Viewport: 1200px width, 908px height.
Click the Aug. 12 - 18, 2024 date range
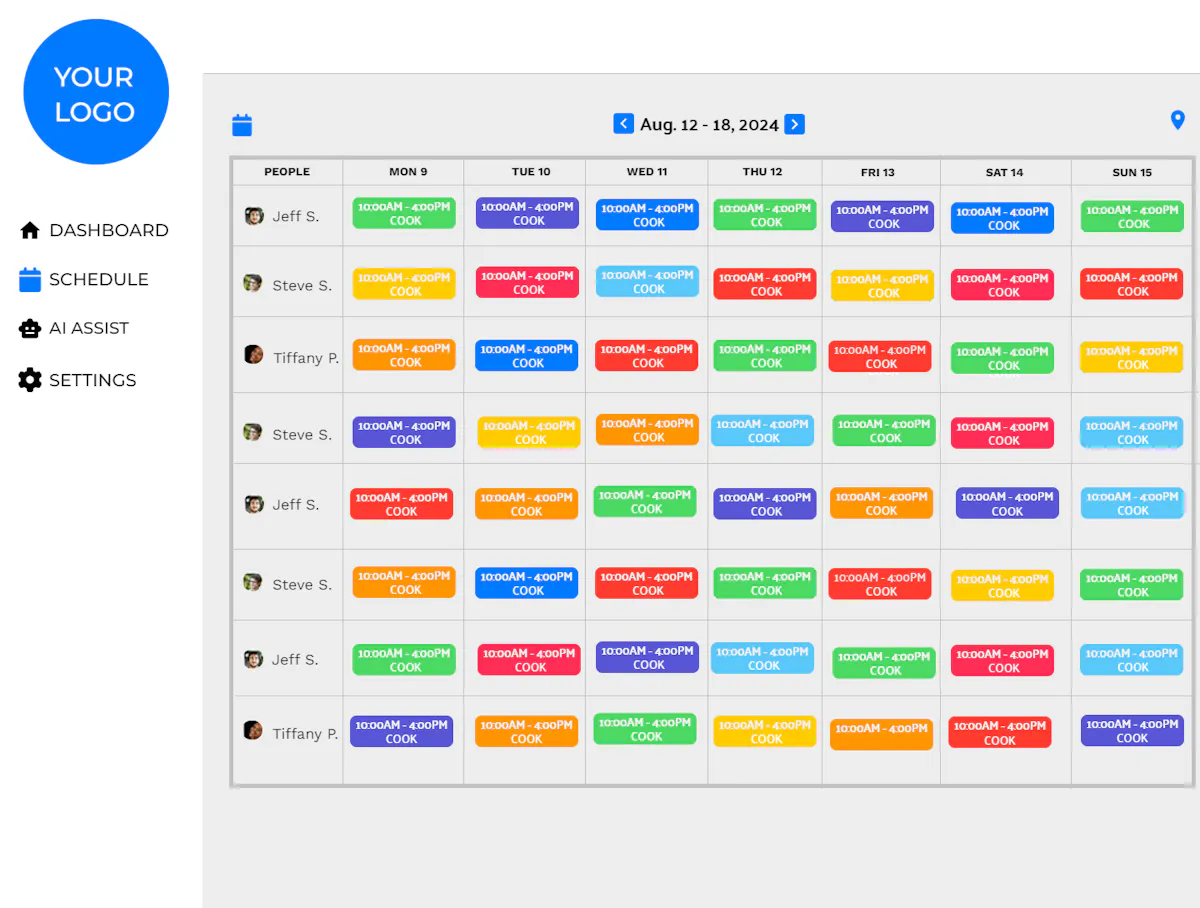pos(709,125)
